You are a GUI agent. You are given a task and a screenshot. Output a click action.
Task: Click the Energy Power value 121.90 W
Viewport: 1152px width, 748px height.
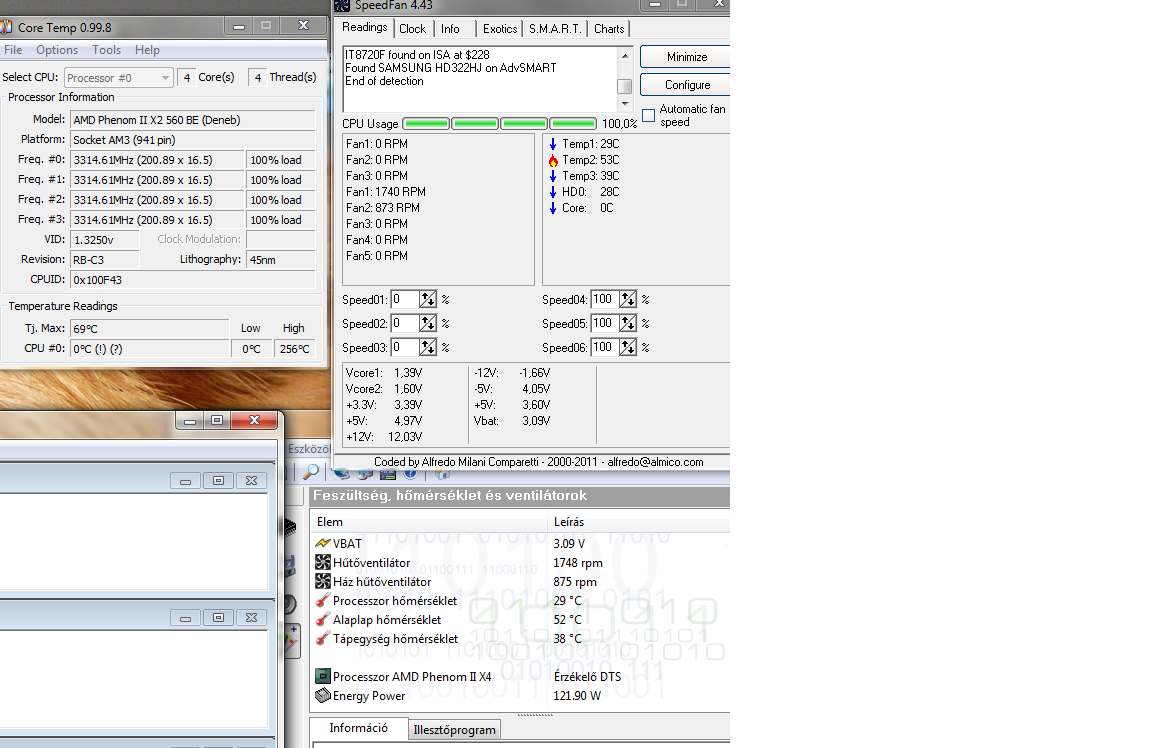point(577,695)
